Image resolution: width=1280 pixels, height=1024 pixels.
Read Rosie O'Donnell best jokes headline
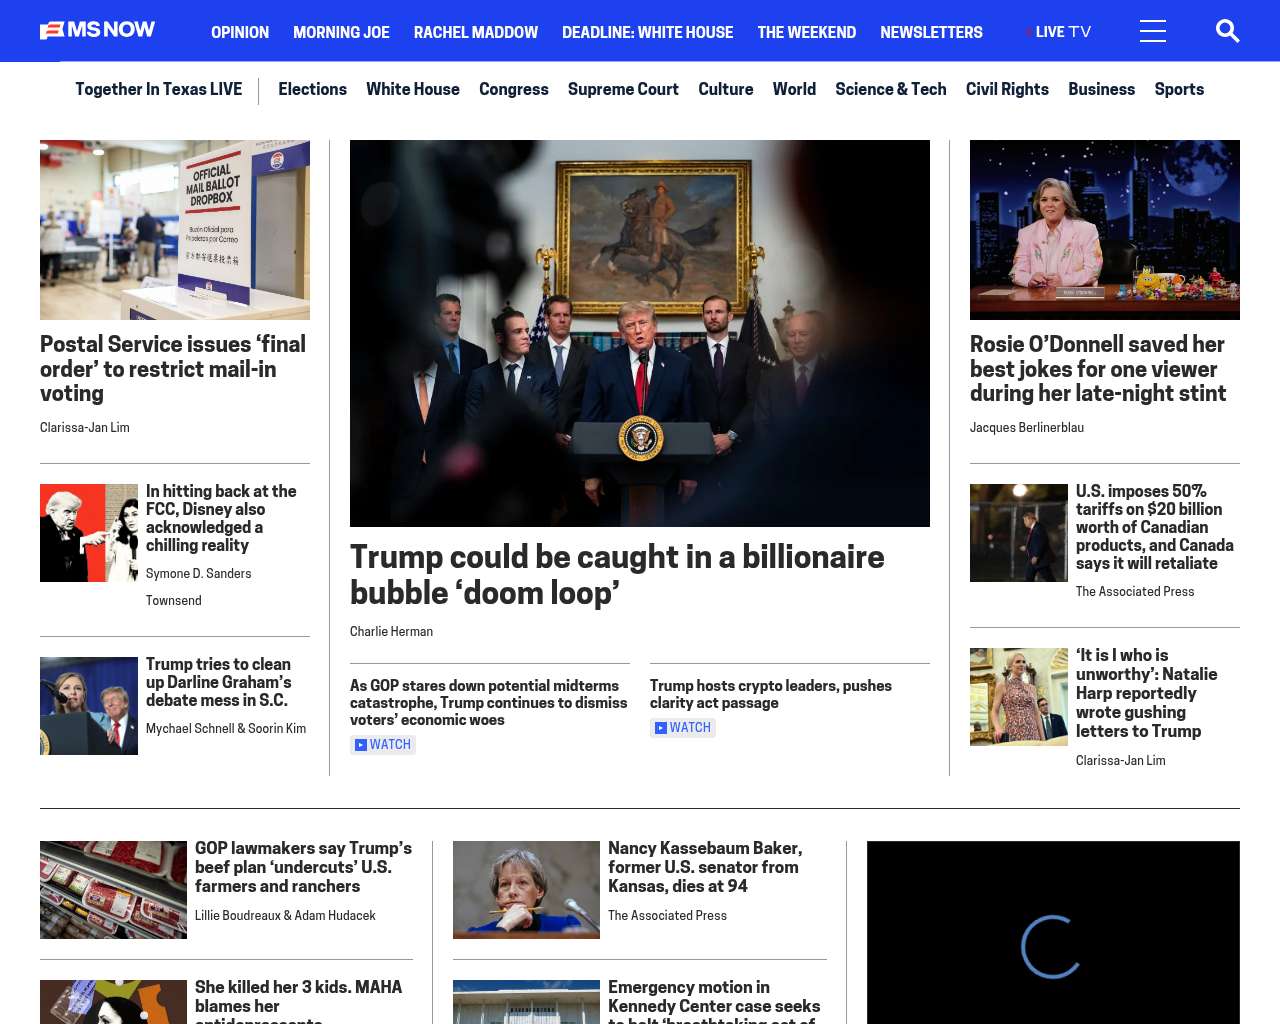click(x=1098, y=369)
